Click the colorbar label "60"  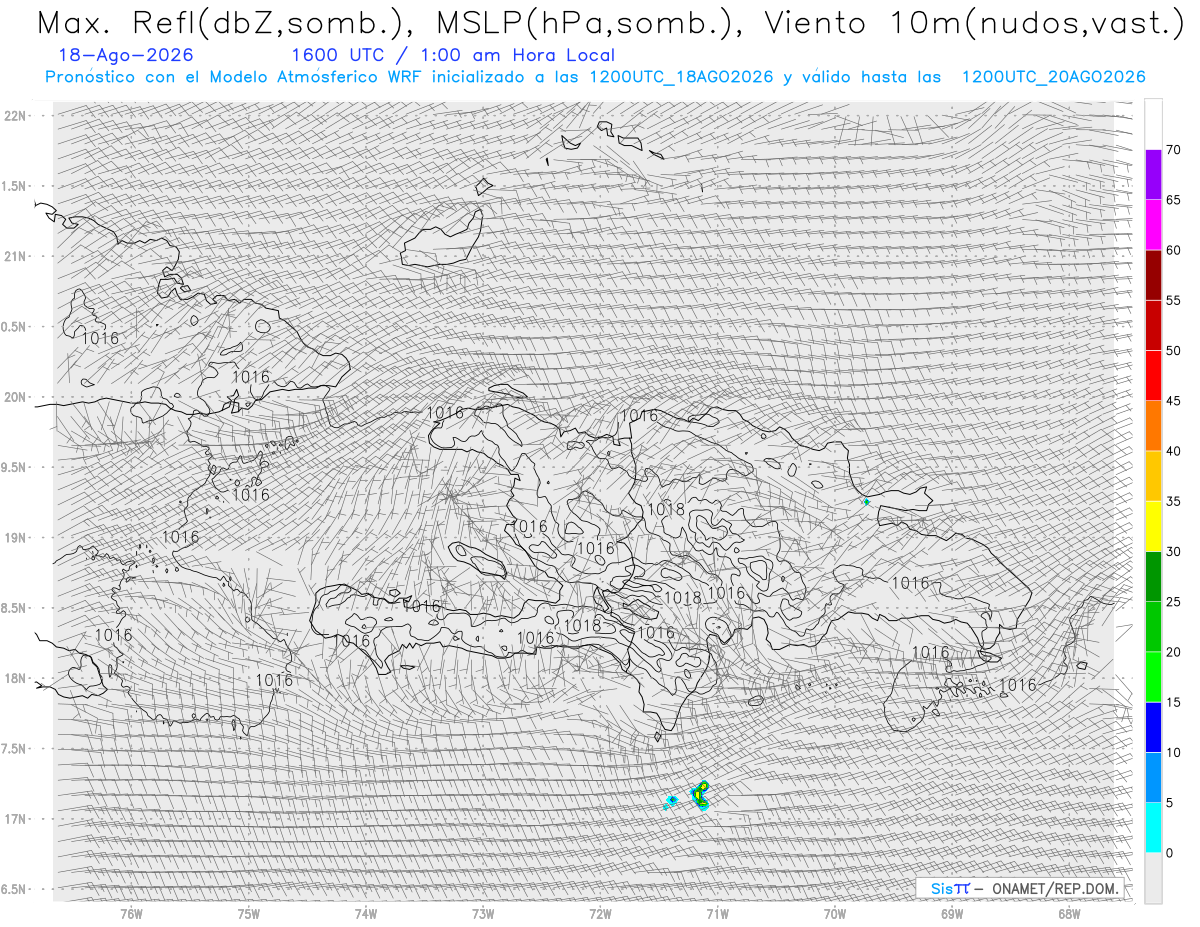coord(1173,250)
